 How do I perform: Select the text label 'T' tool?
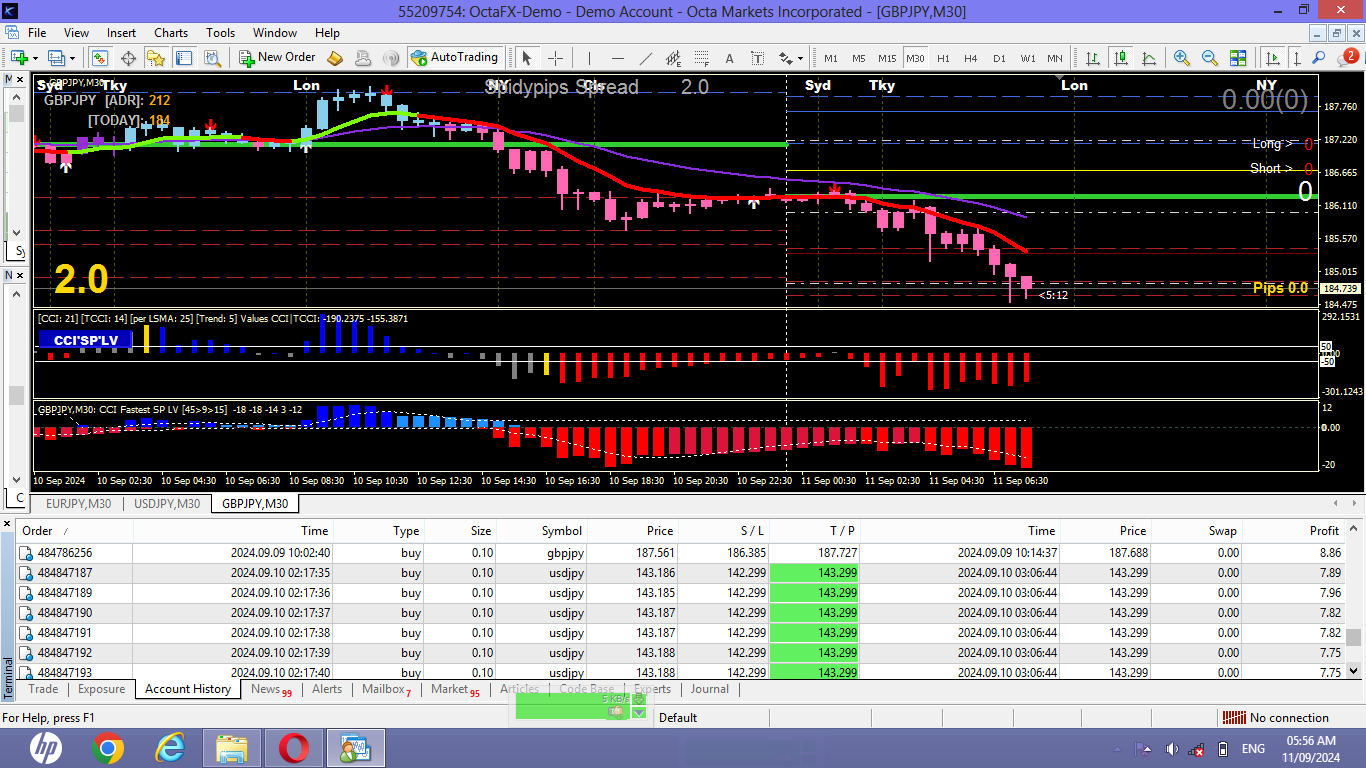(x=758, y=58)
